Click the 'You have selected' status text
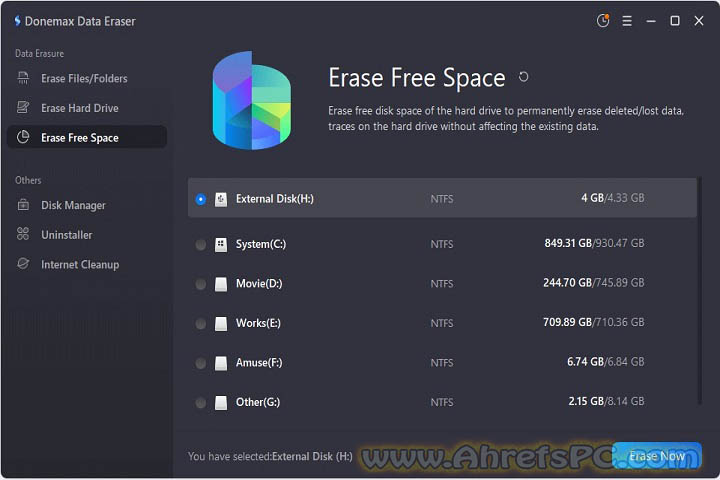 pyautogui.click(x=270, y=456)
